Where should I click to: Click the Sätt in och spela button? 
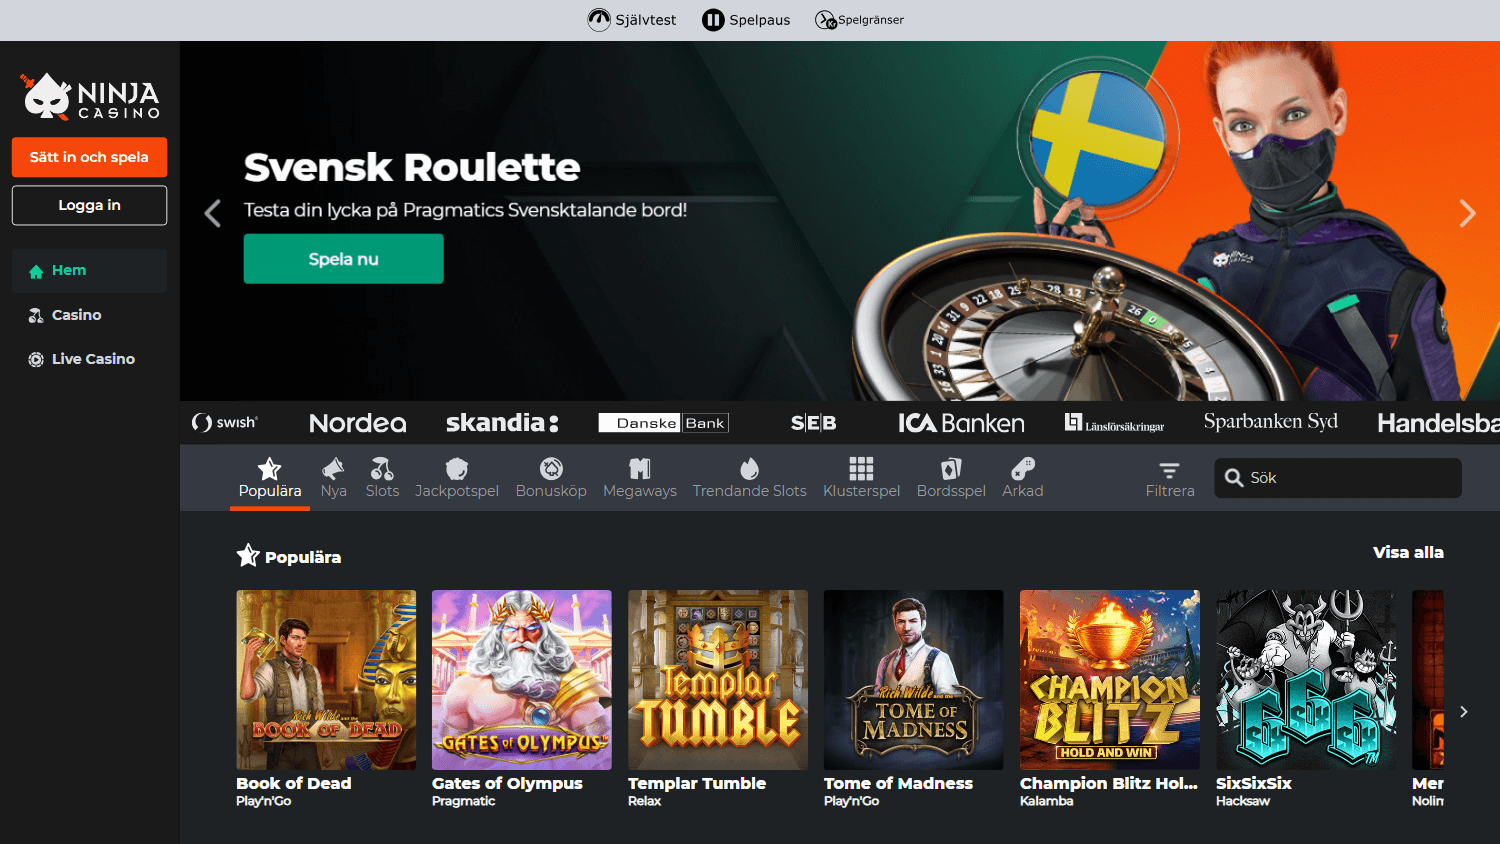[x=89, y=157]
